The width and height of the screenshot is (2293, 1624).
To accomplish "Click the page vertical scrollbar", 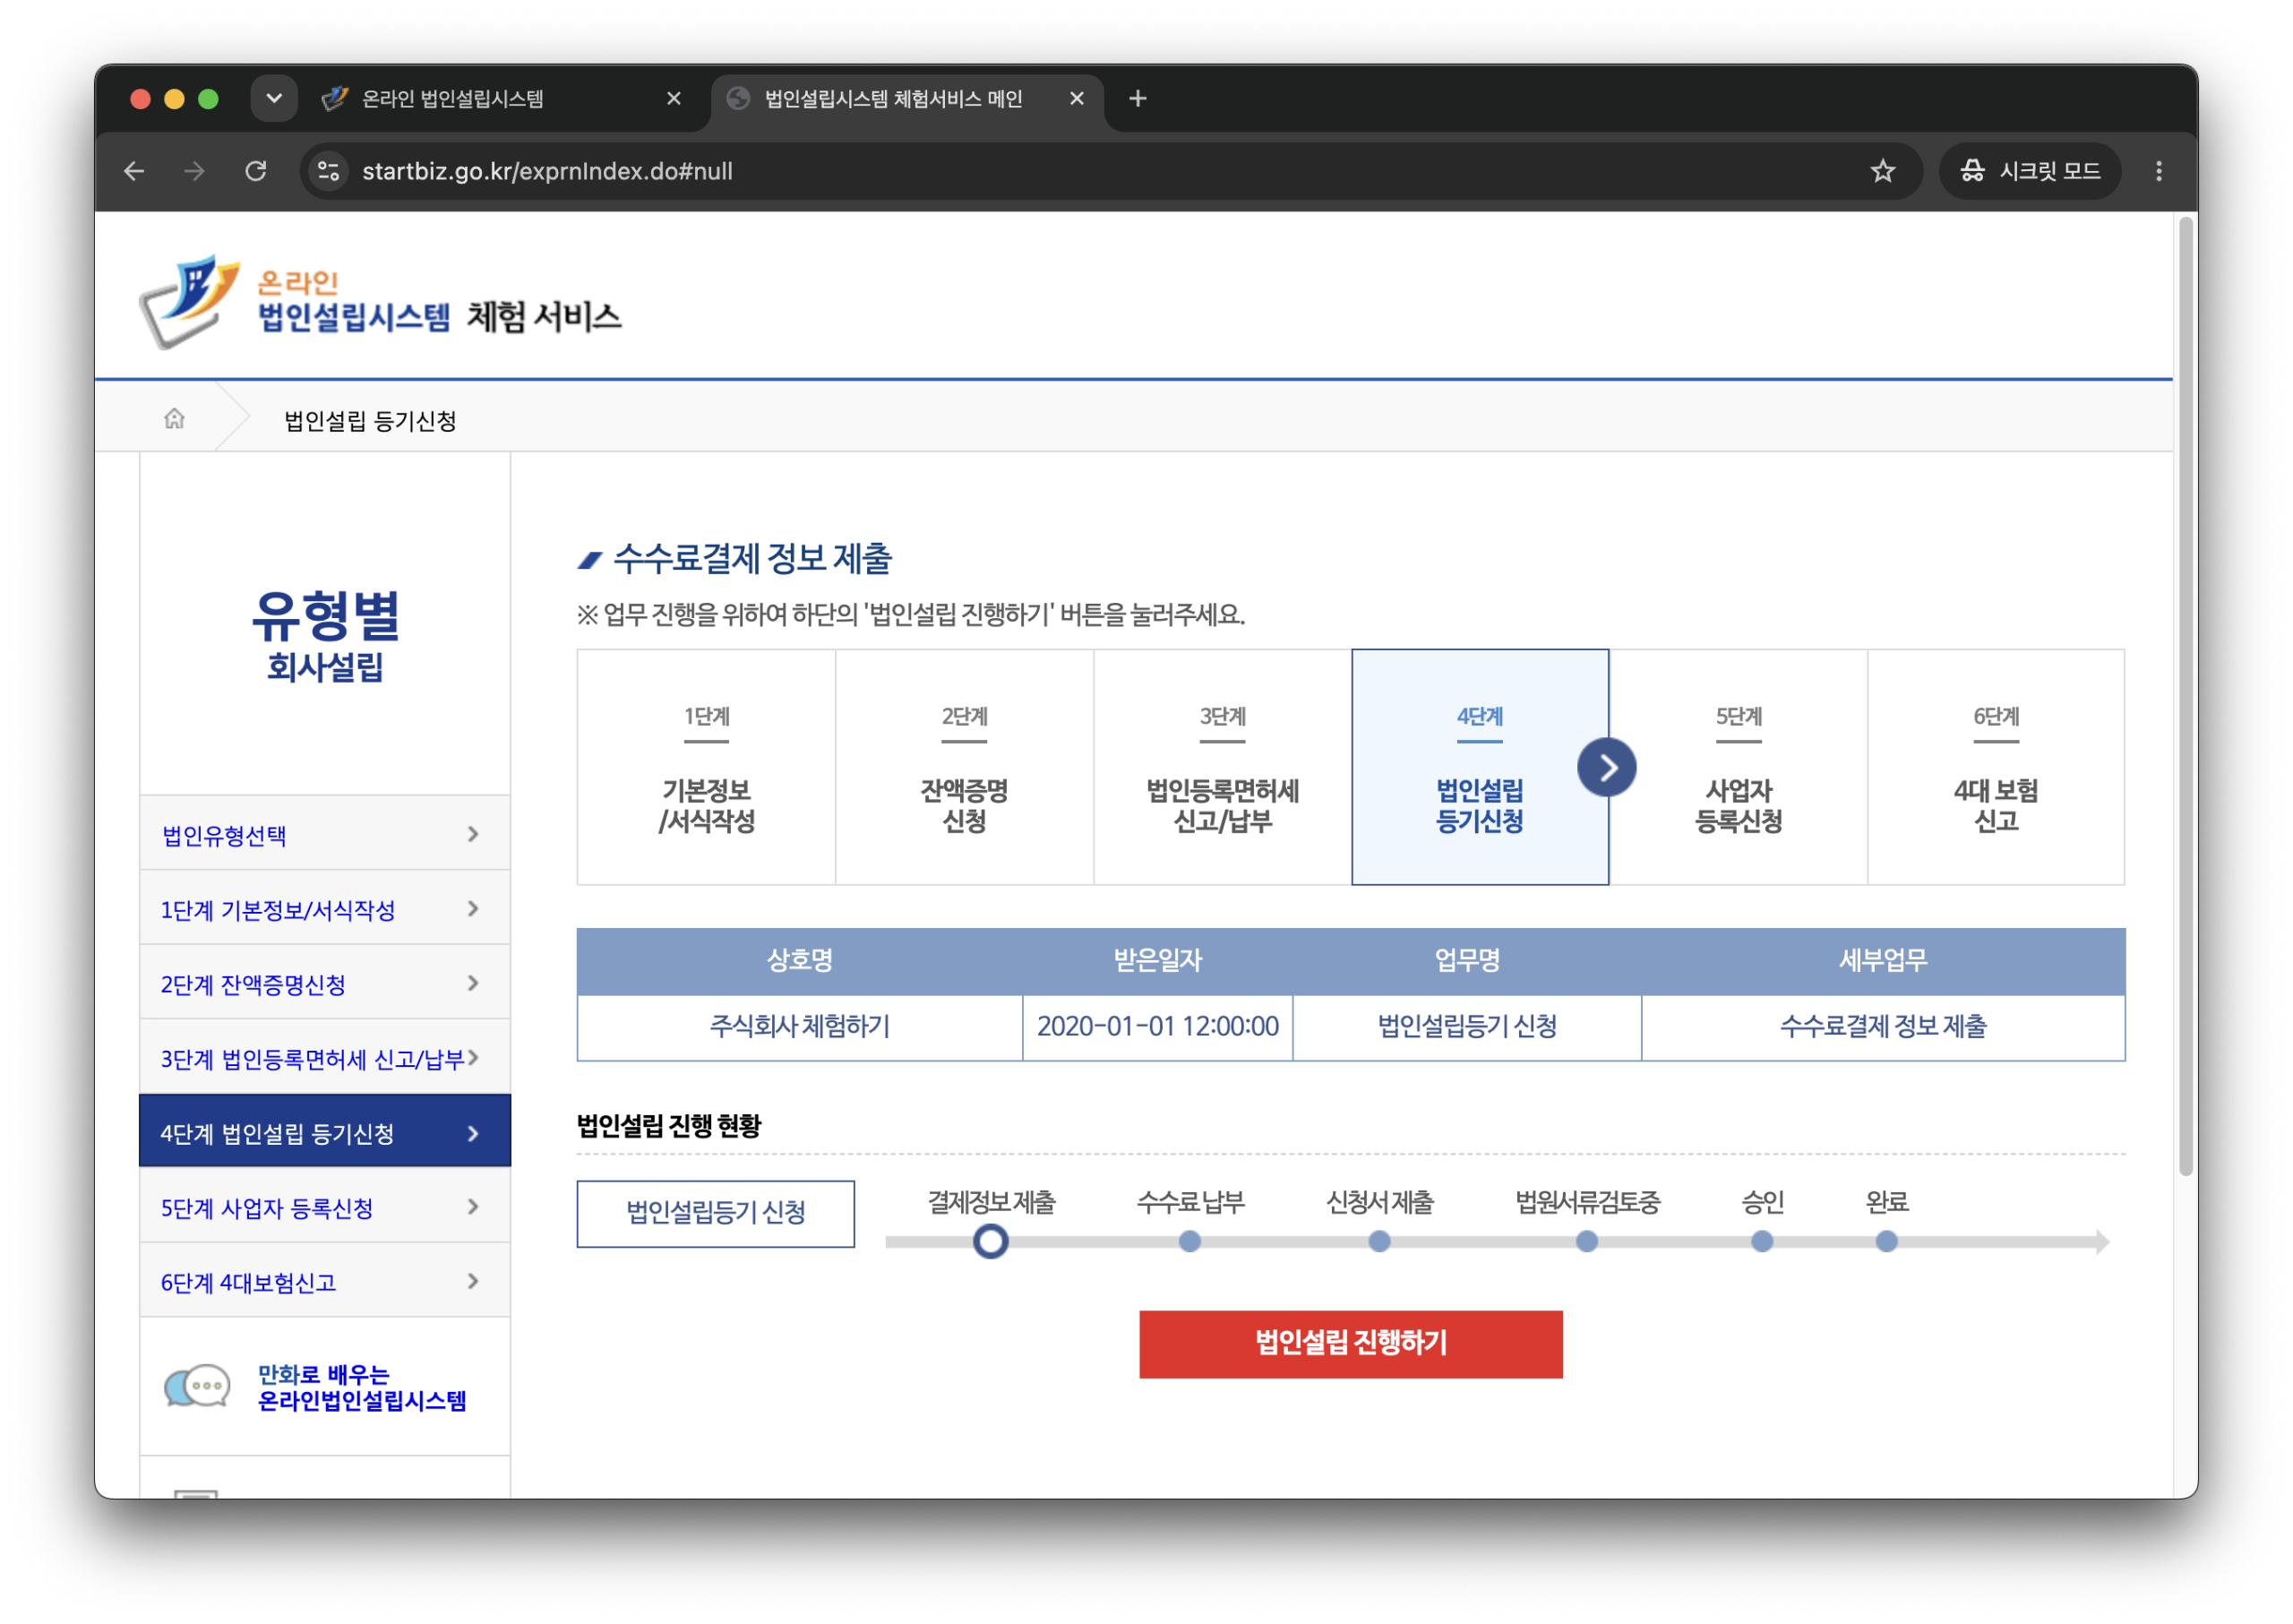I will [x=2186, y=697].
